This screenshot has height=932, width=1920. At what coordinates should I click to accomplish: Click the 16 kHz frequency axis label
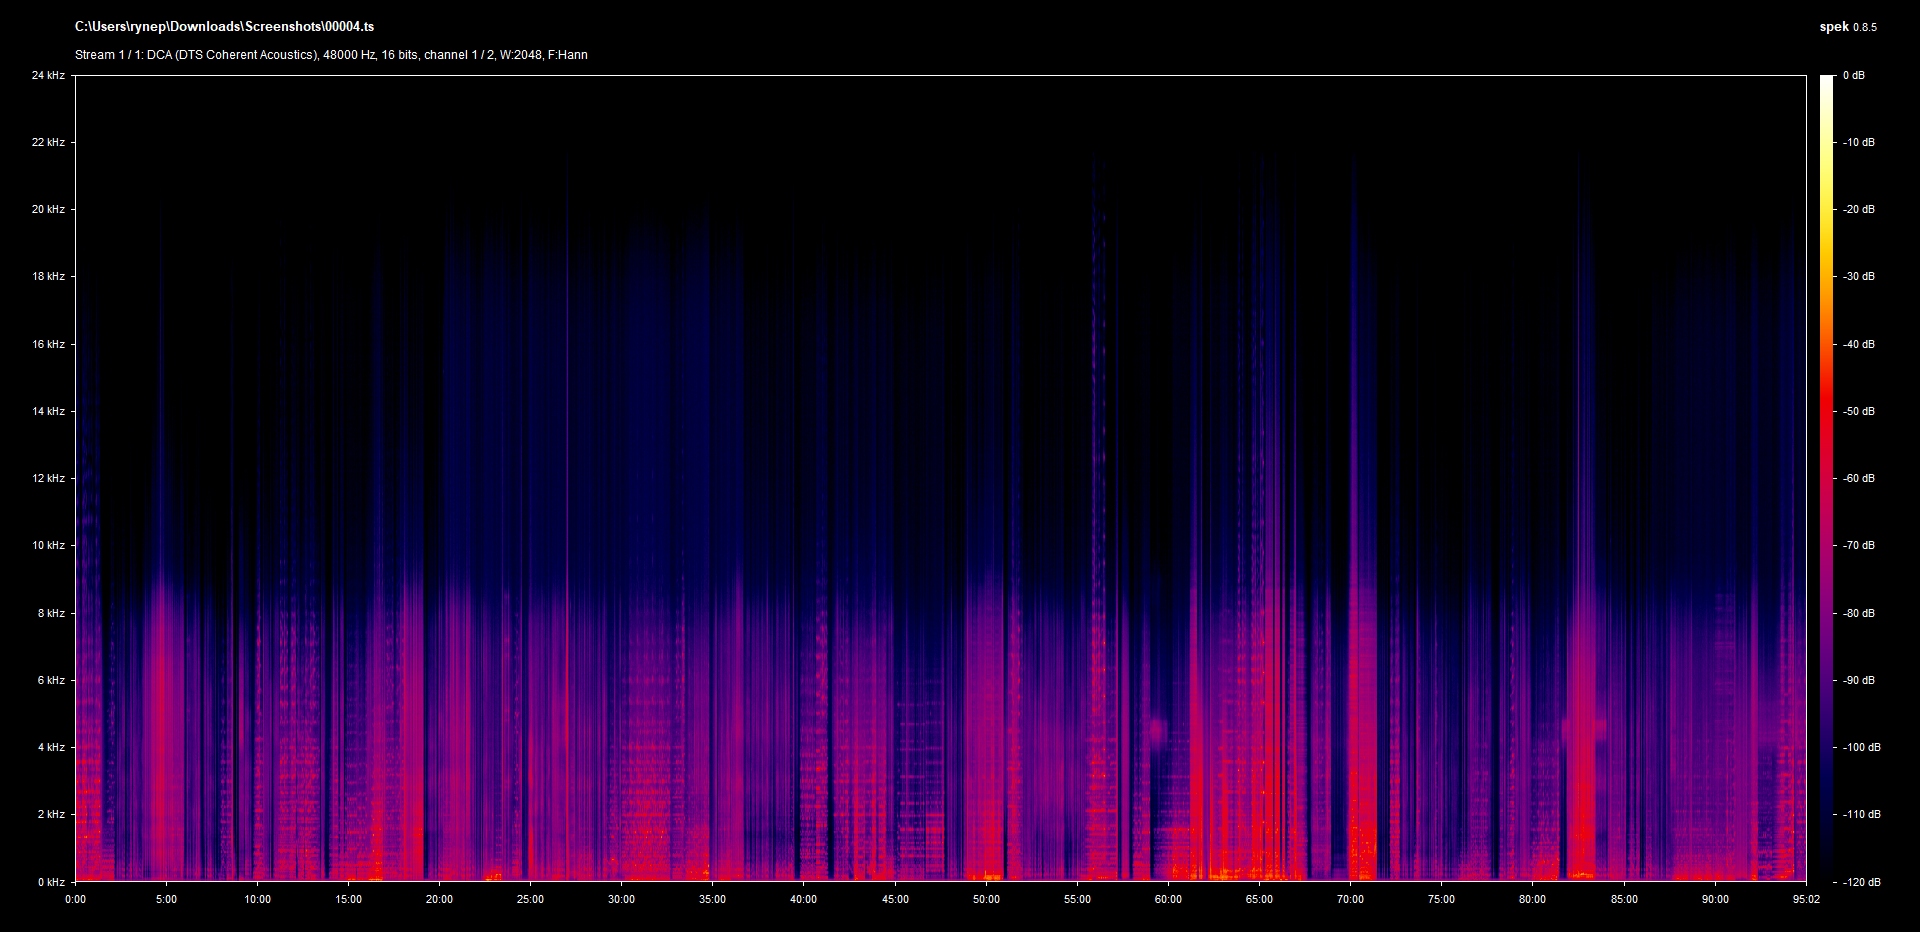click(x=48, y=344)
